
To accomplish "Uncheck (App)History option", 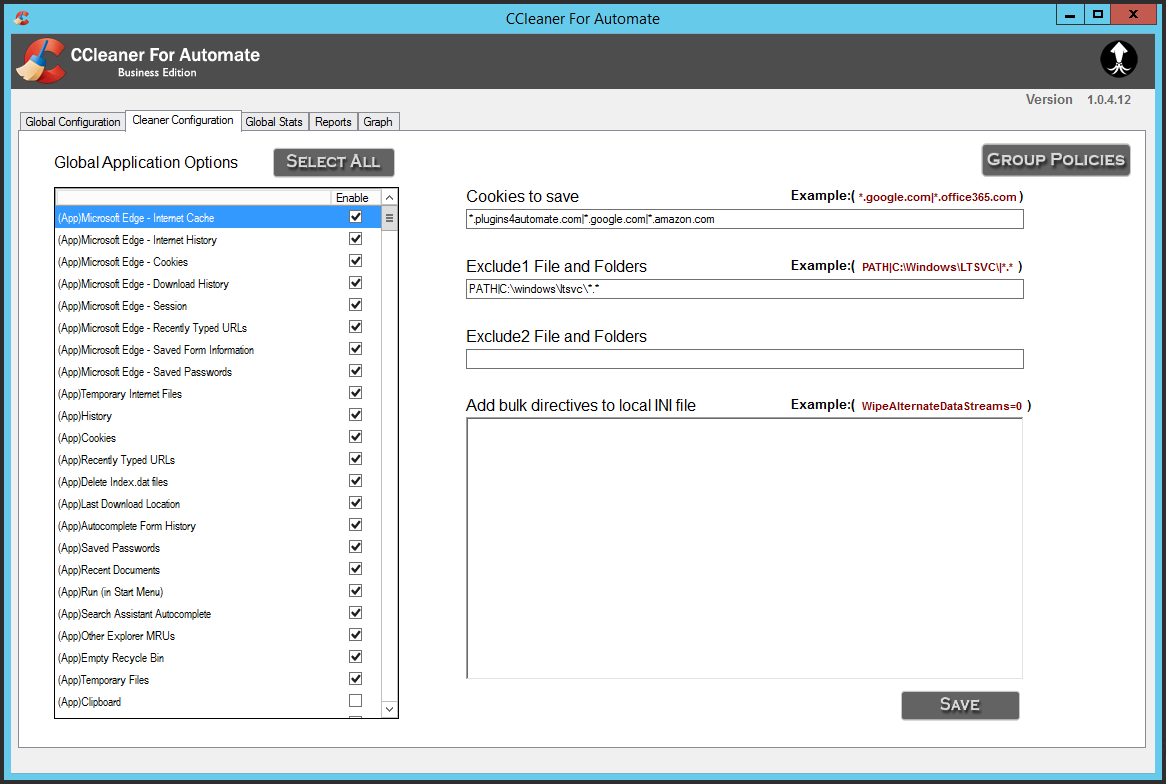I will point(355,414).
